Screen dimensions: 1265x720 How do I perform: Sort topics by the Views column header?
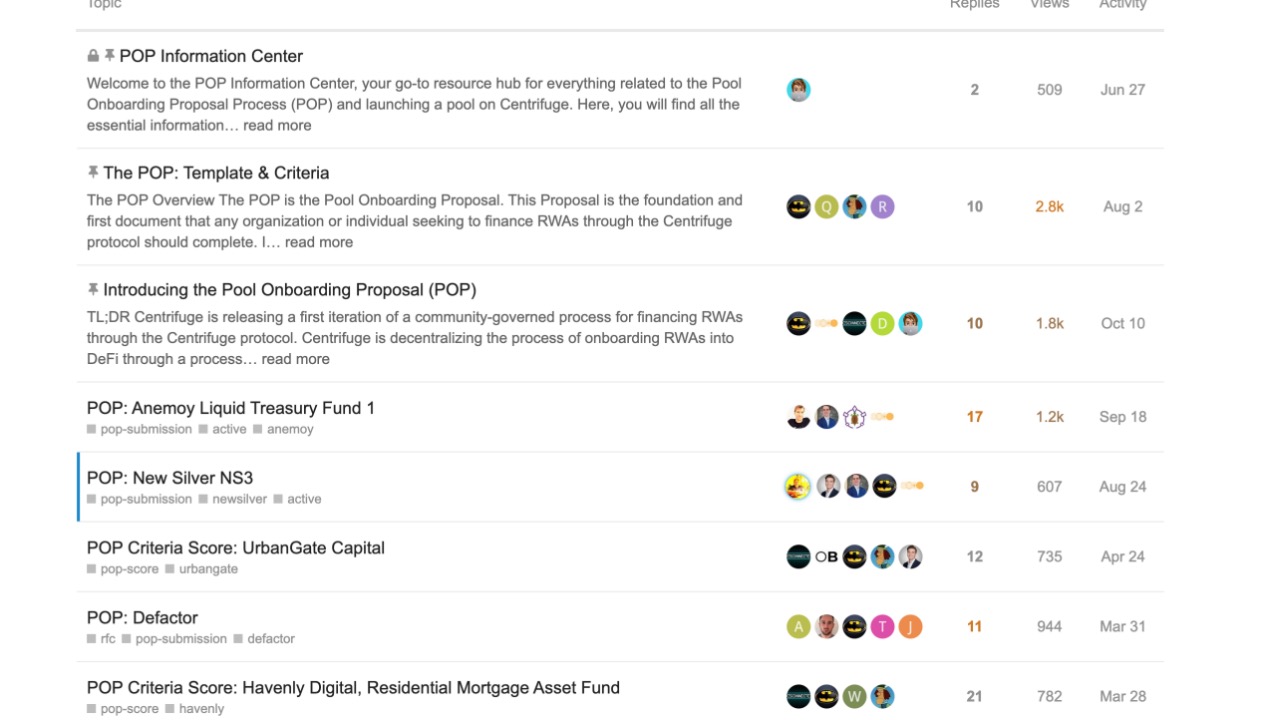tap(1050, 5)
